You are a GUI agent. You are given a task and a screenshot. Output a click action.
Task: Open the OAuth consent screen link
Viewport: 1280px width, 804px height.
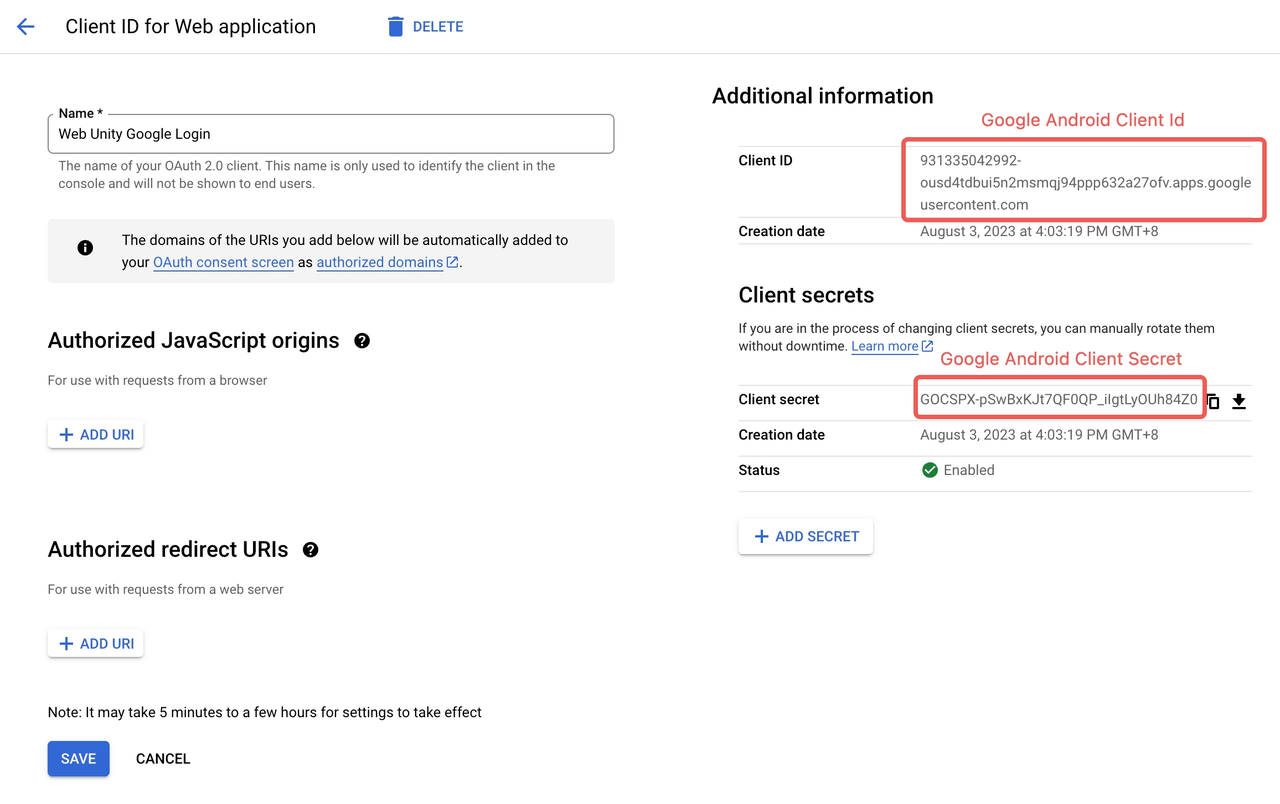(x=223, y=262)
